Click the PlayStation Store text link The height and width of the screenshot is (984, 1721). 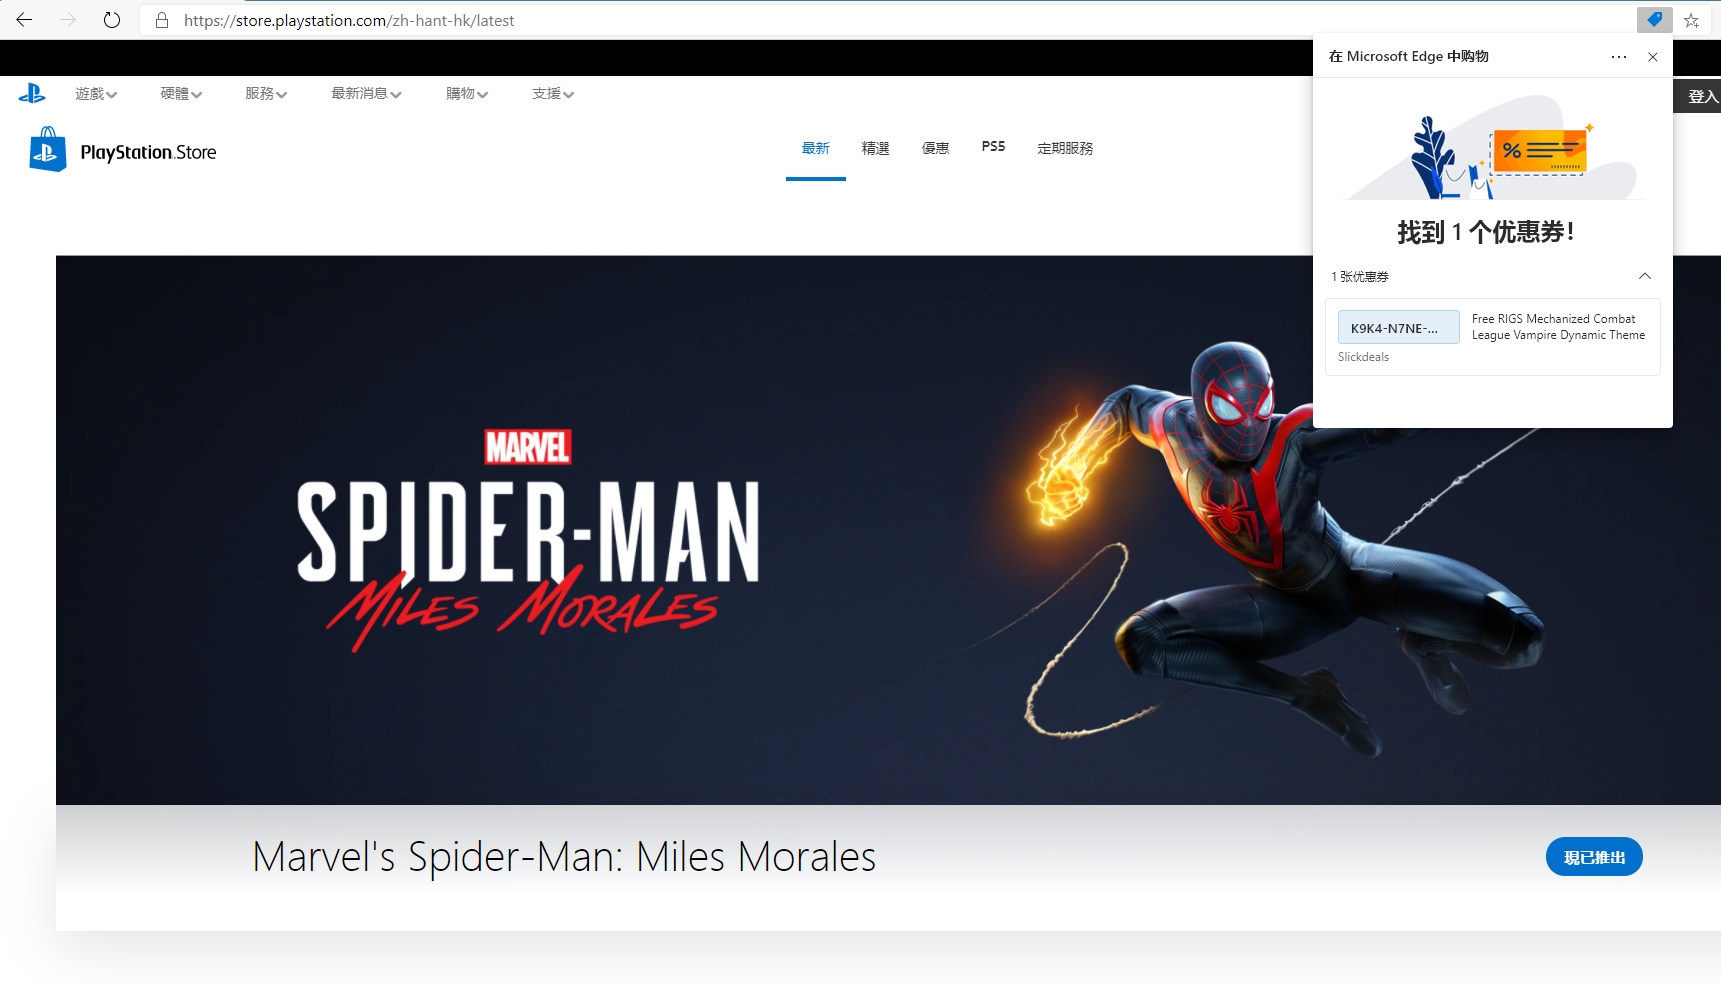click(x=148, y=152)
